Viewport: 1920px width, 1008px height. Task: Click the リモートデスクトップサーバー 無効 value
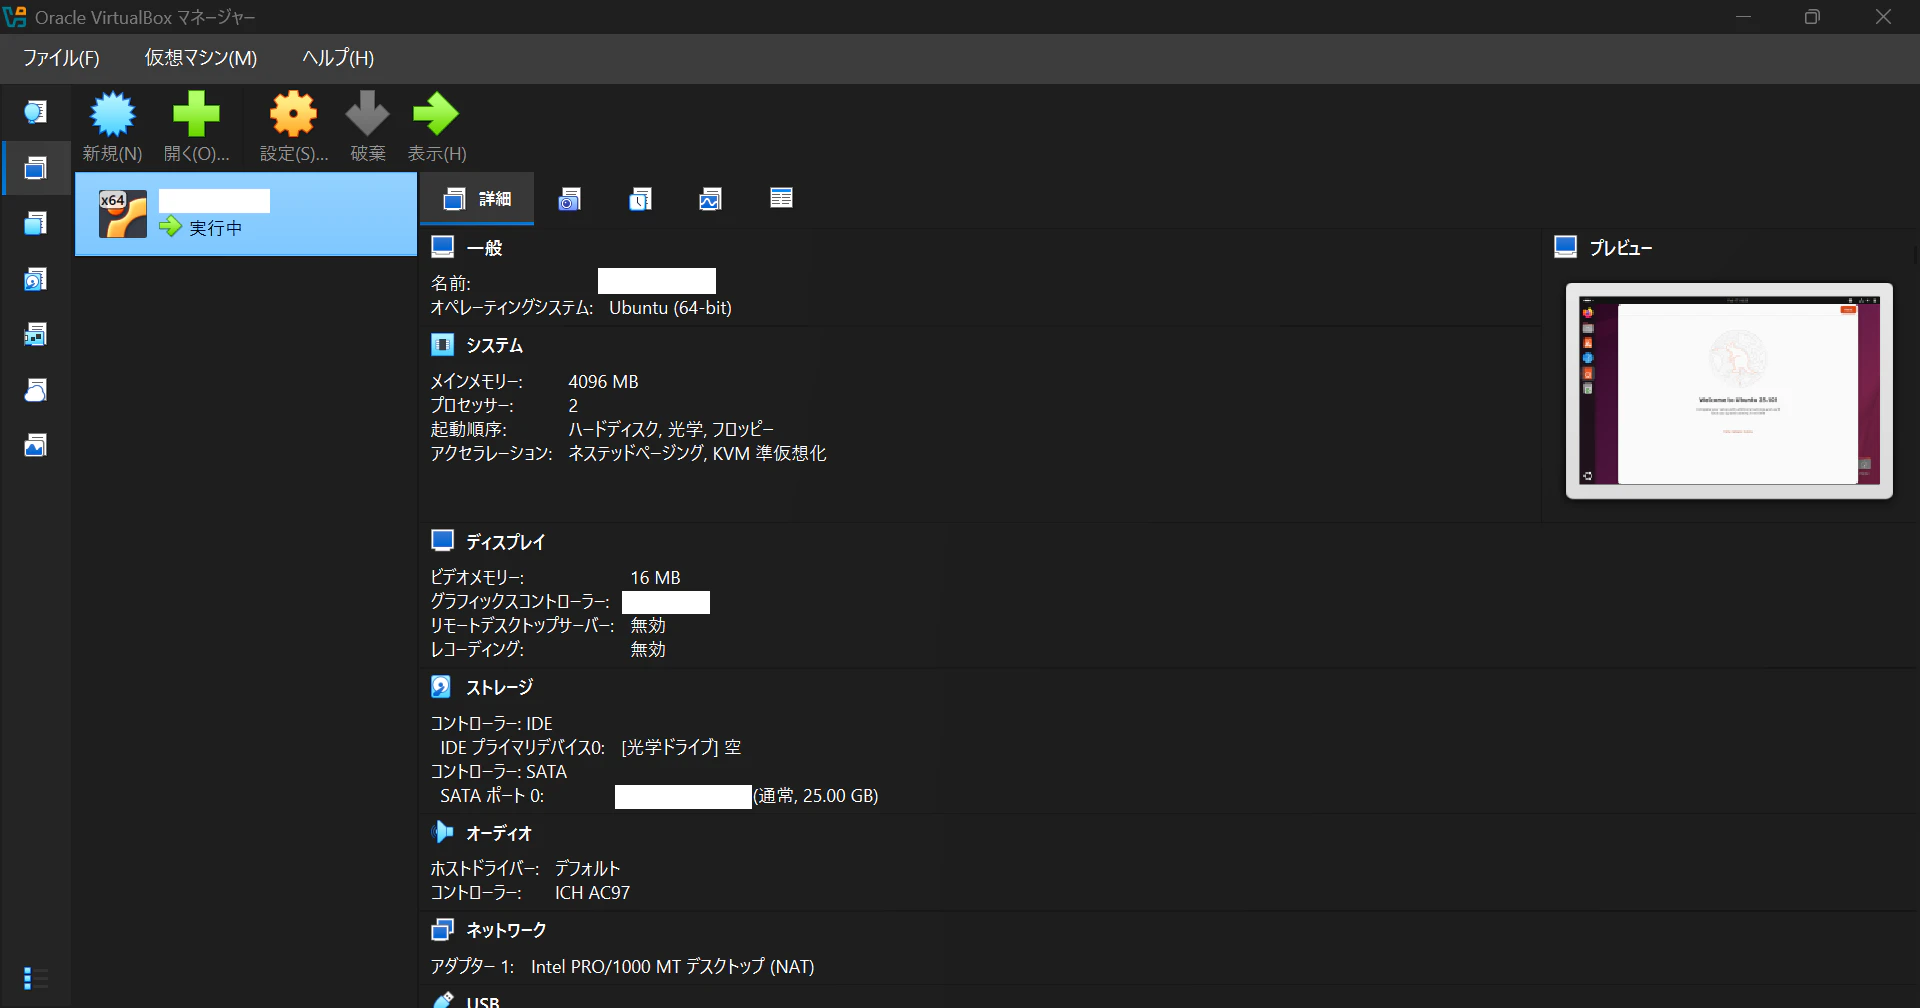click(x=648, y=625)
